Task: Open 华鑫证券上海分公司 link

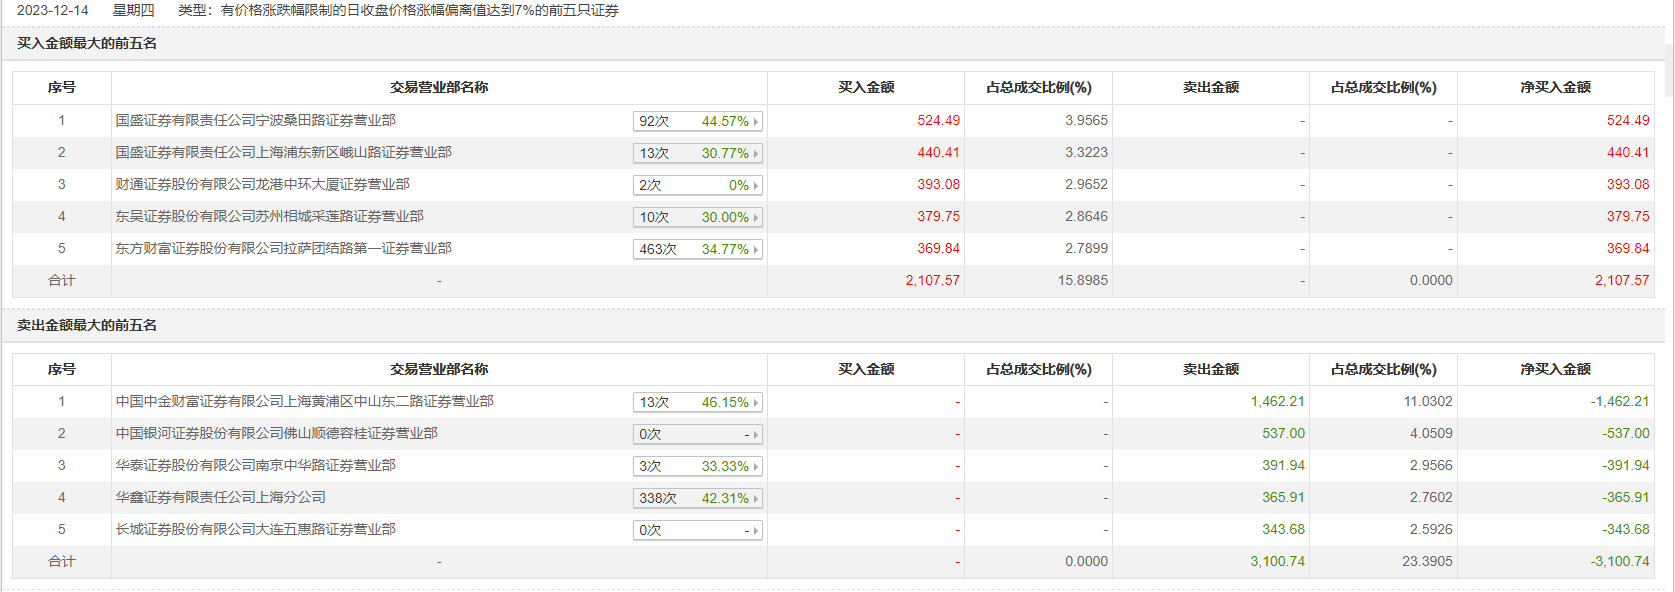Action: [x=220, y=497]
